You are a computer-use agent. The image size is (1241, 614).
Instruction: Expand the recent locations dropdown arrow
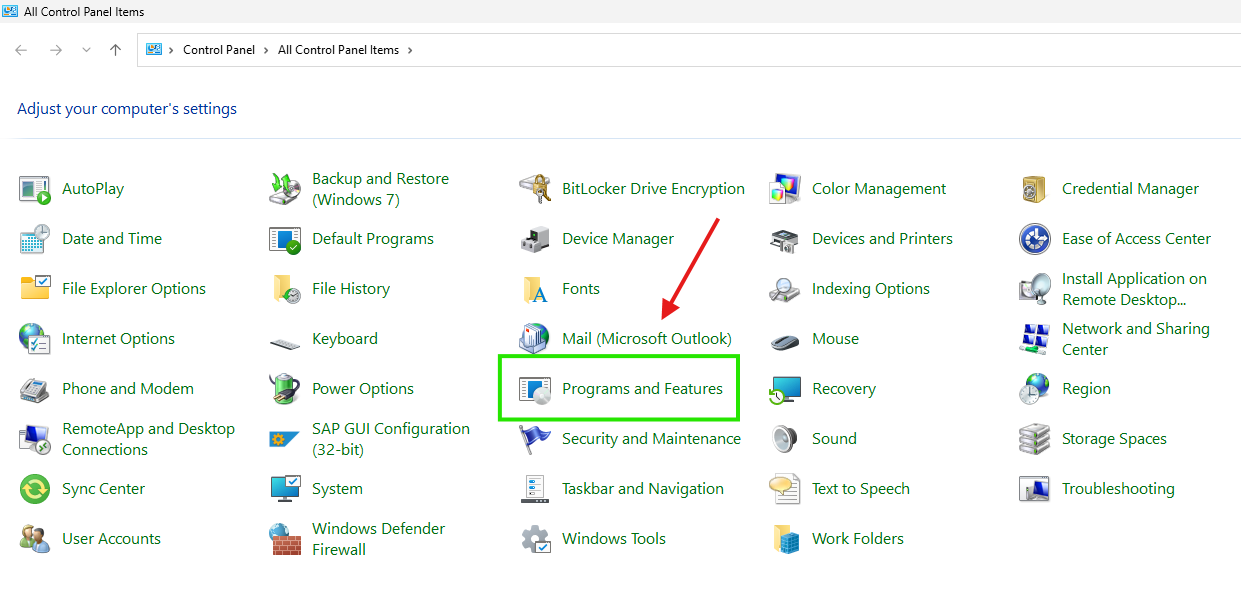click(x=86, y=50)
